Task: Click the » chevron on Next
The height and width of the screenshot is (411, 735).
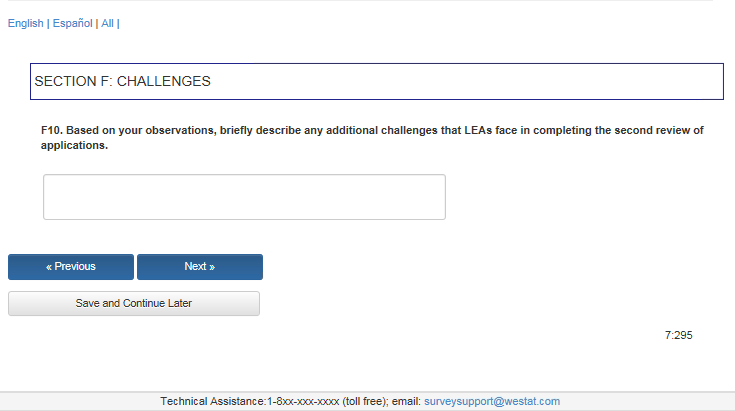Action: [212, 267]
